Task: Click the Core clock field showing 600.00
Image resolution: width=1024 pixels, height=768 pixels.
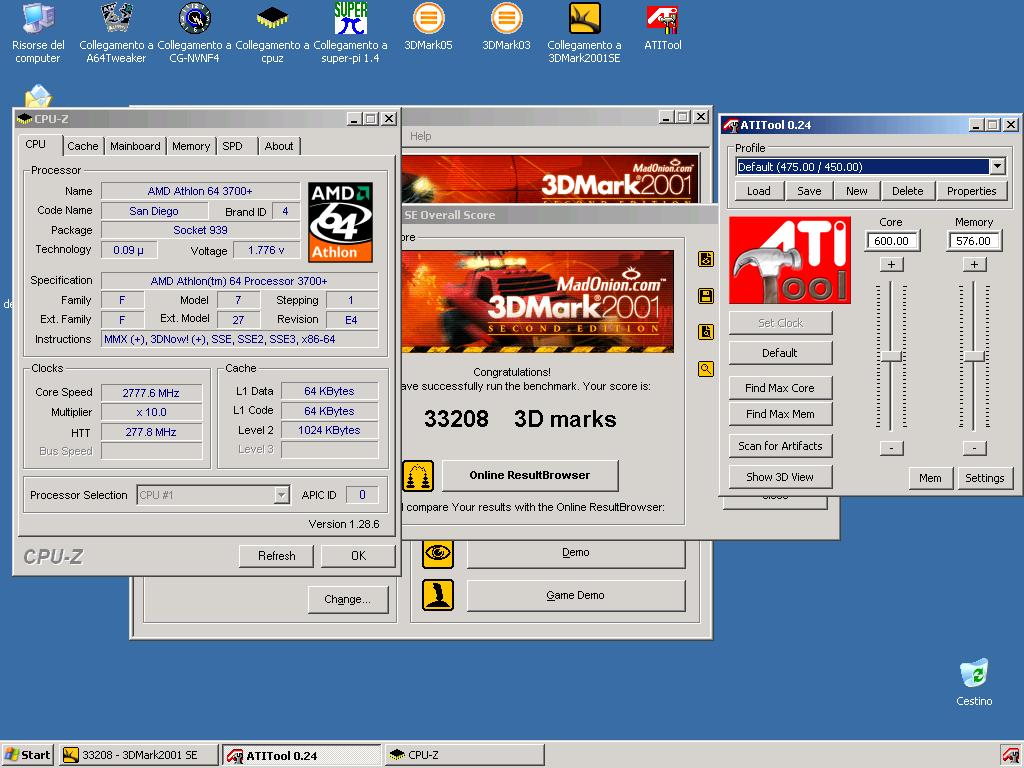Action: coord(891,241)
